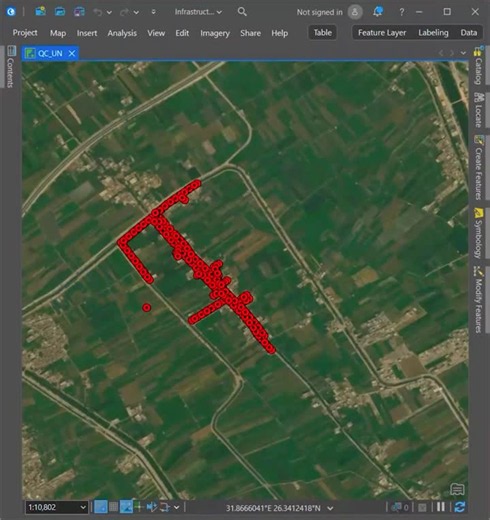Click the coordinate readout 31.8666041°E 26.3412418°N
490x520 pixels.
pos(273,508)
